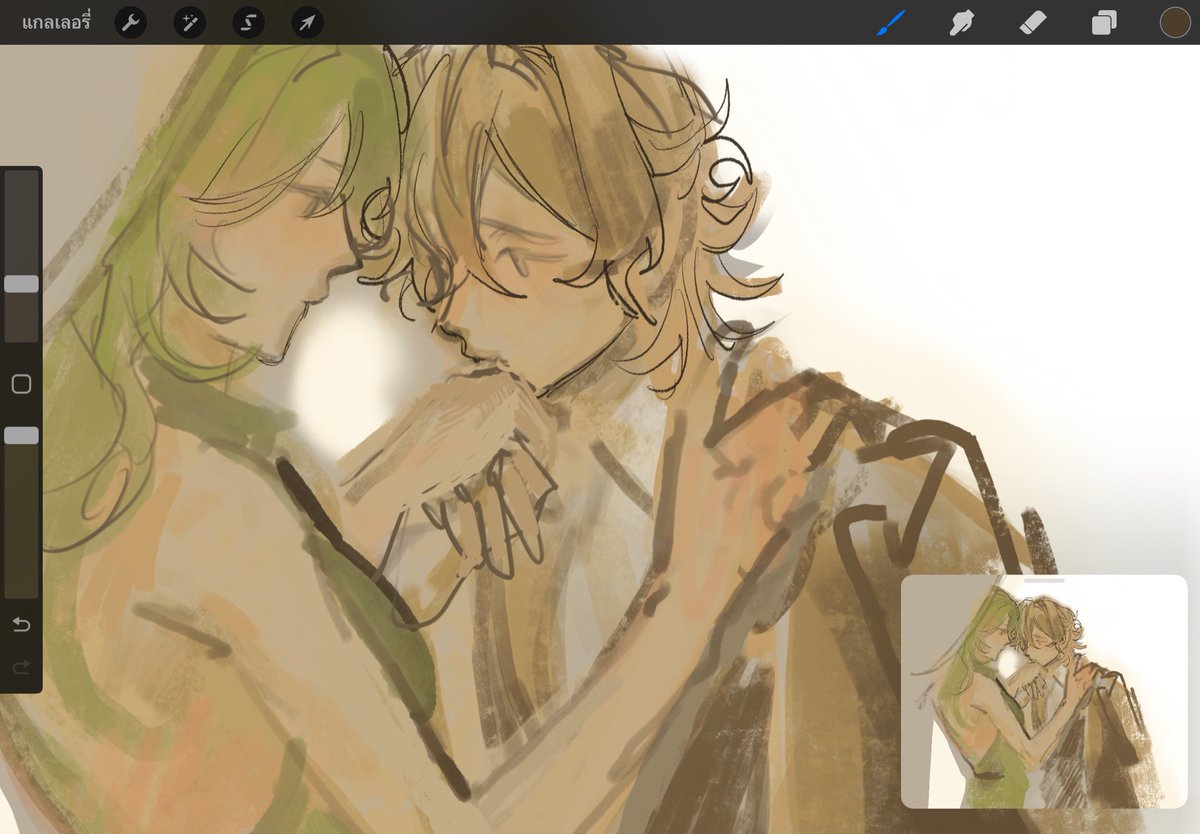Activate the Transform arrow tool
The width and height of the screenshot is (1200, 834).
click(x=307, y=22)
